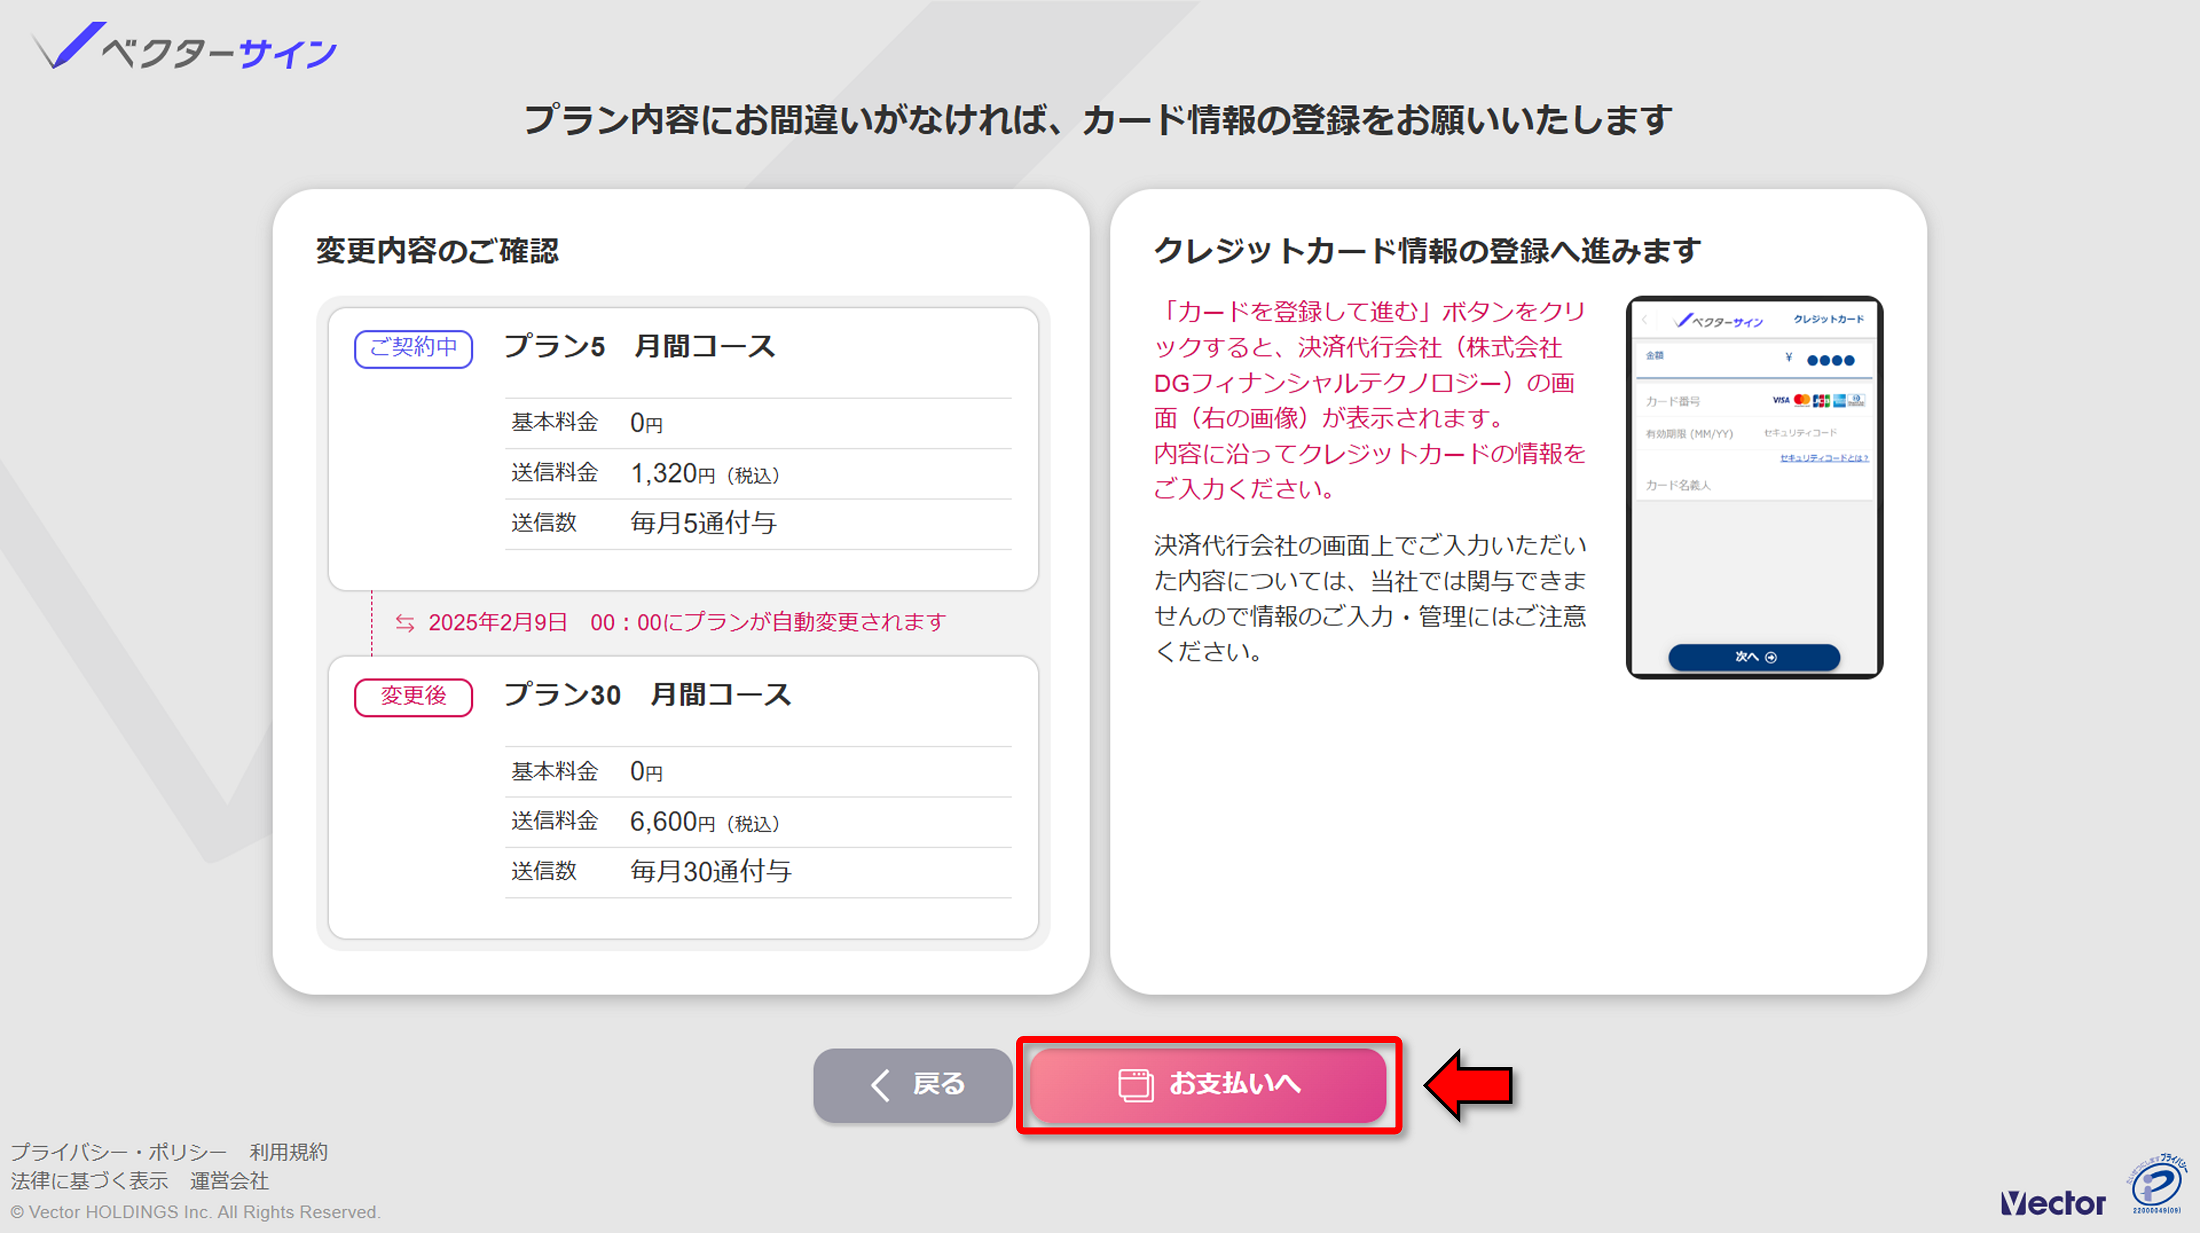Click the card icon inside お支払いへ button

1136,1085
